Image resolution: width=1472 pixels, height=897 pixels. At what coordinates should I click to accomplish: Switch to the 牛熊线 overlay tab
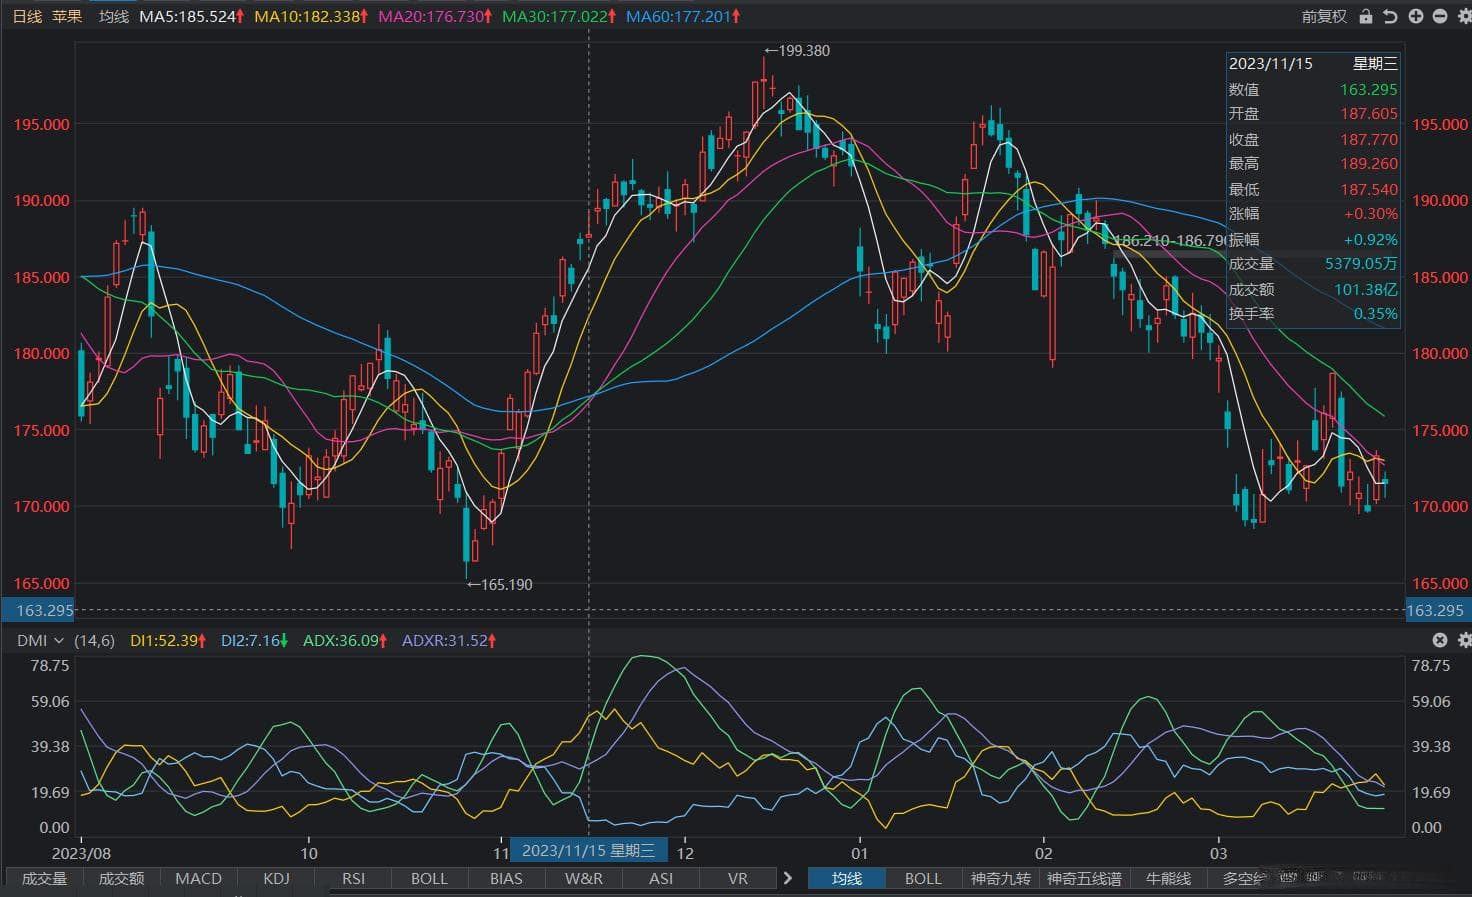point(1168,878)
